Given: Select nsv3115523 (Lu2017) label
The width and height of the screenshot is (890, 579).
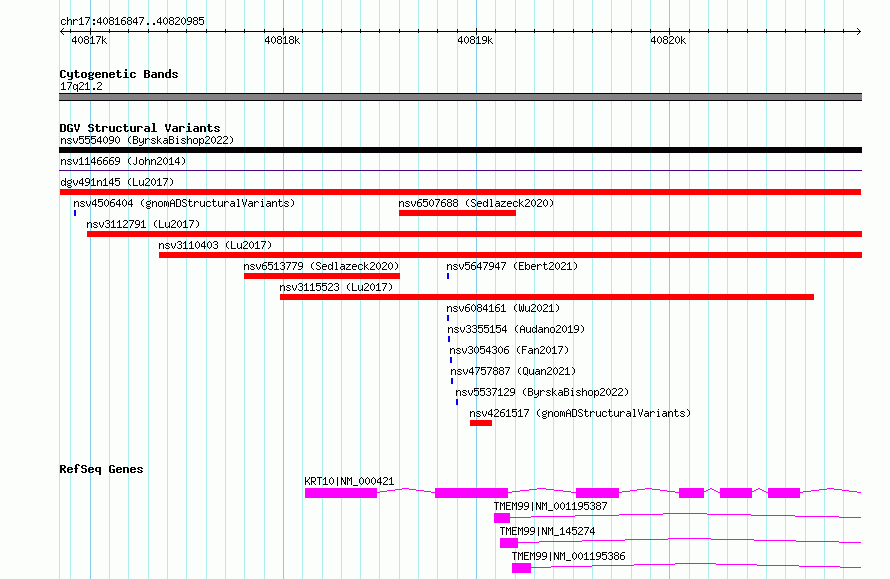Looking at the screenshot, I should (336, 287).
